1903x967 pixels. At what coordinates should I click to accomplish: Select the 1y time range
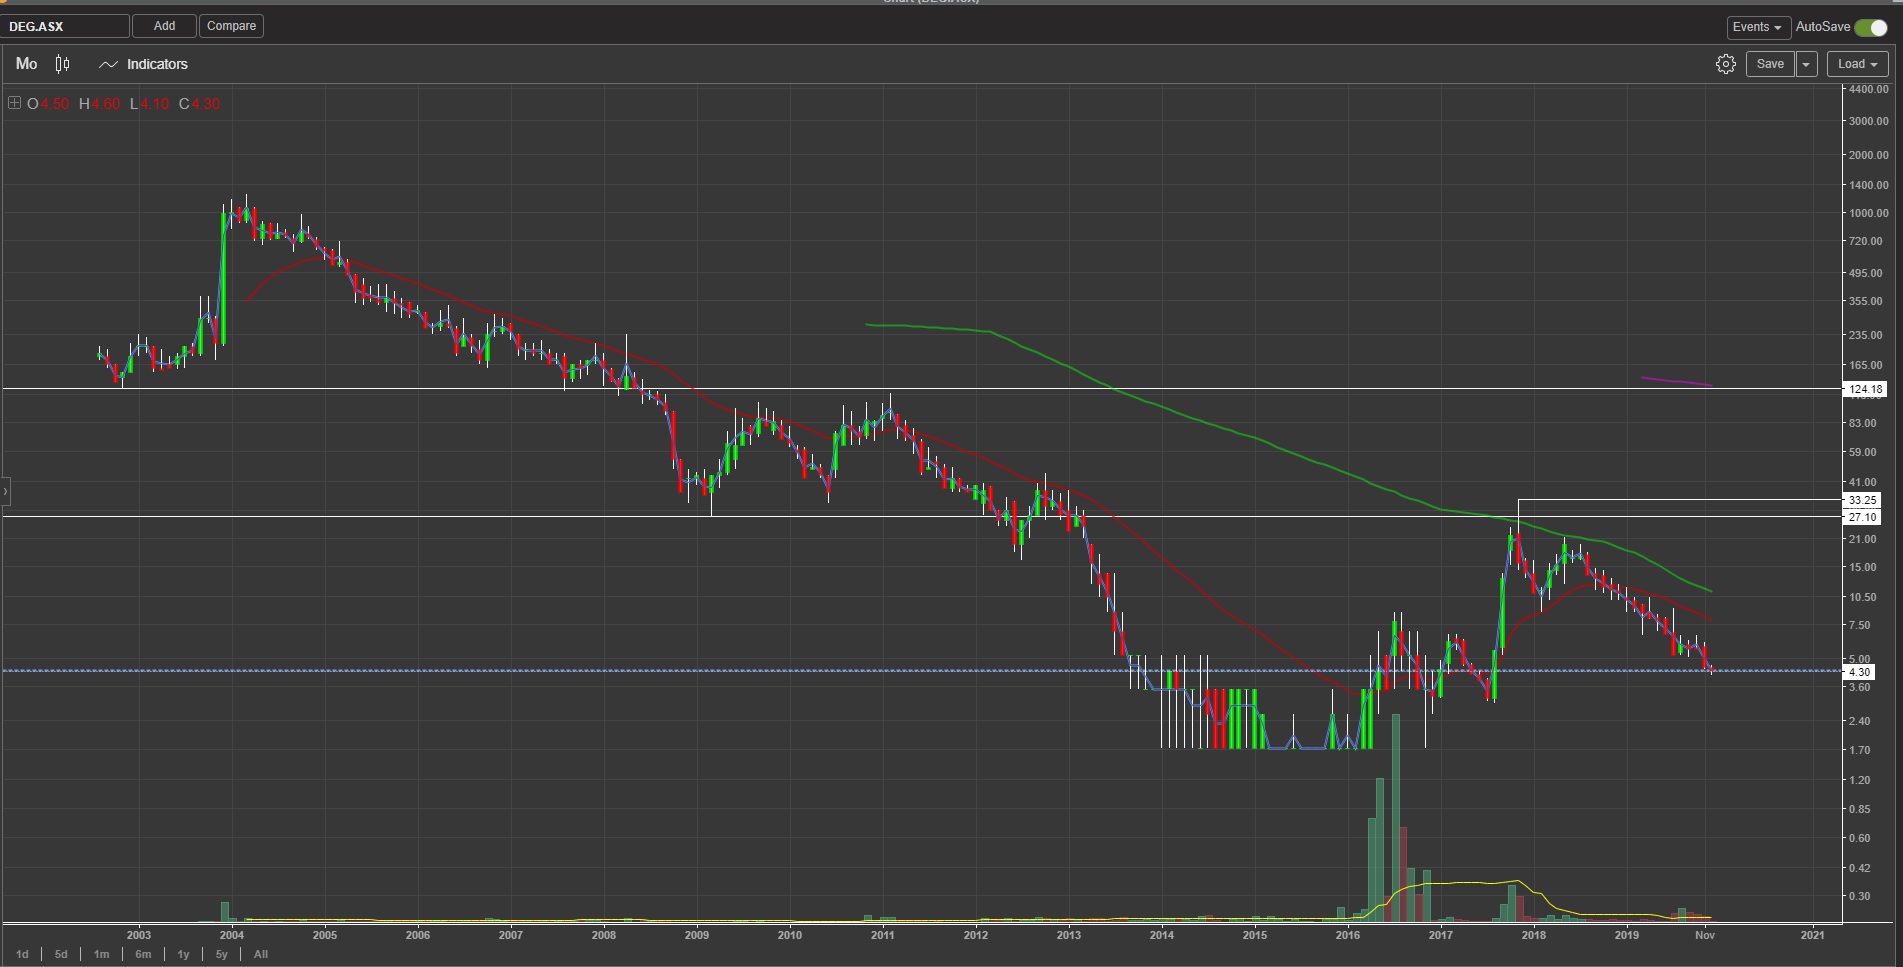(x=183, y=954)
